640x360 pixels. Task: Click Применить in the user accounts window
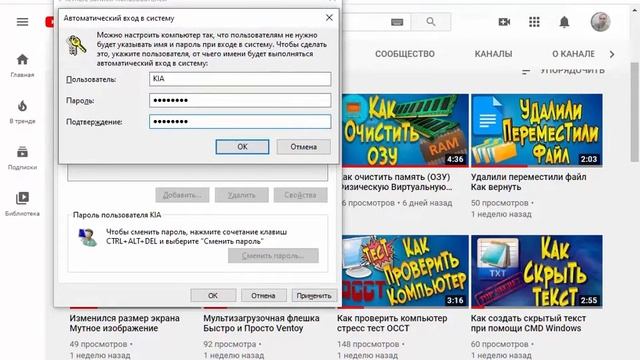coord(314,295)
